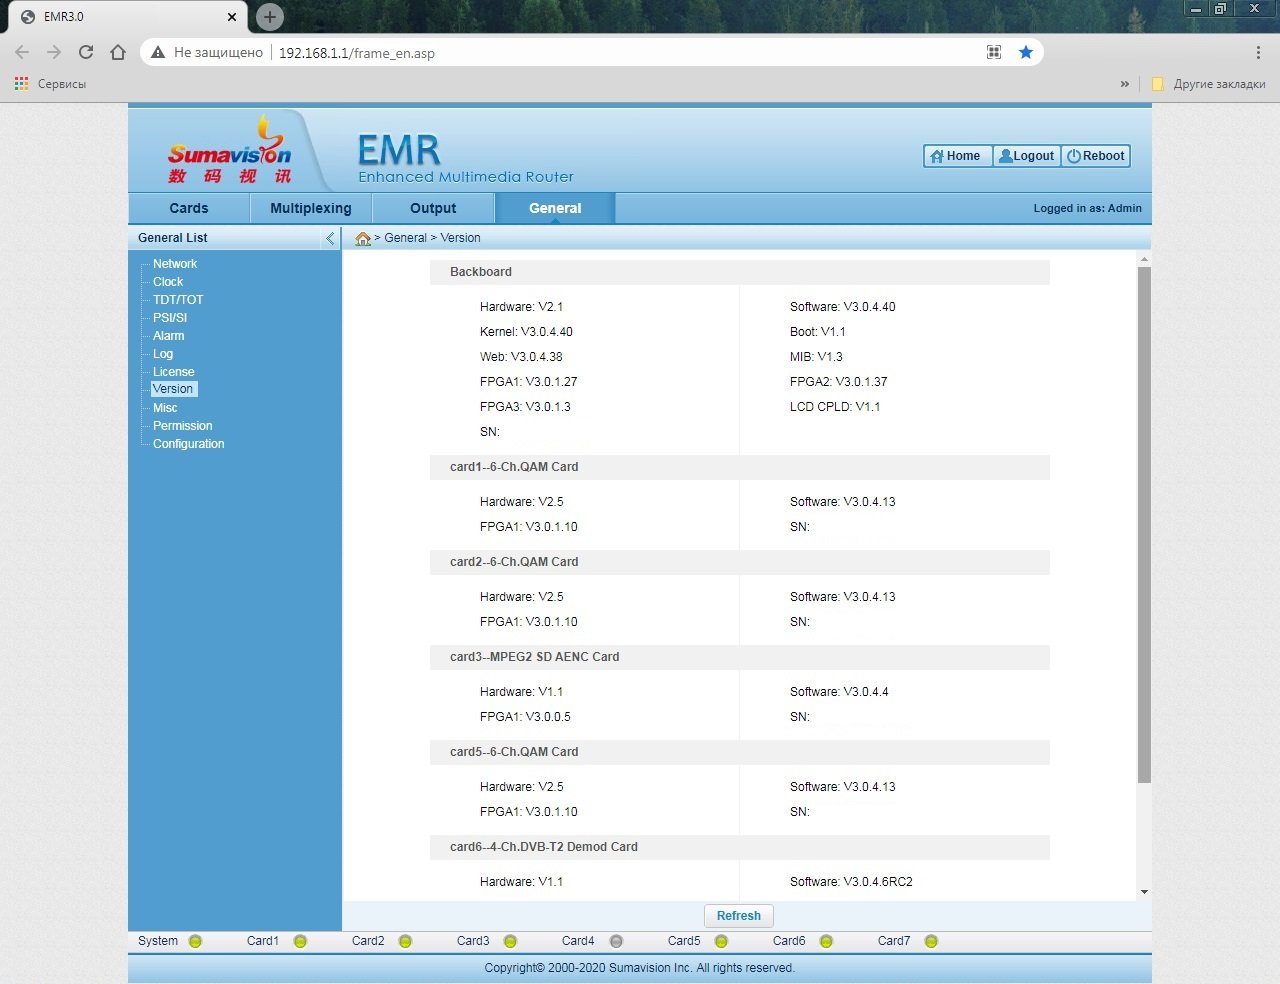Screen dimensions: 1280x984
Task: Open the Log item
Action: (x=163, y=354)
